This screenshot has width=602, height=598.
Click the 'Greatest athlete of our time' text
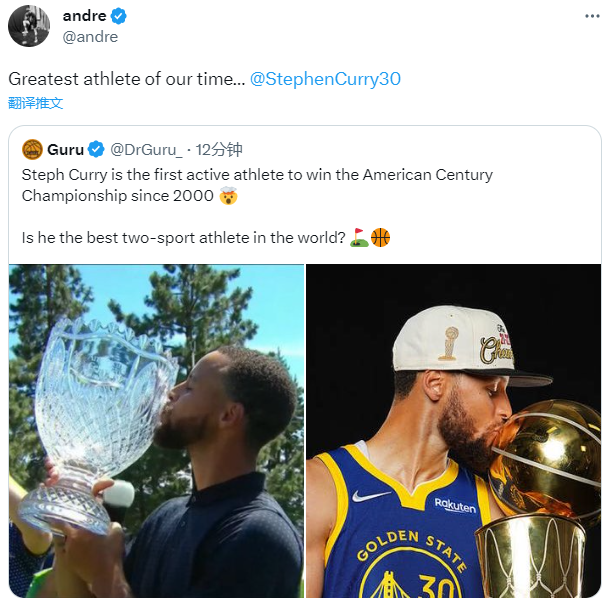(126, 79)
